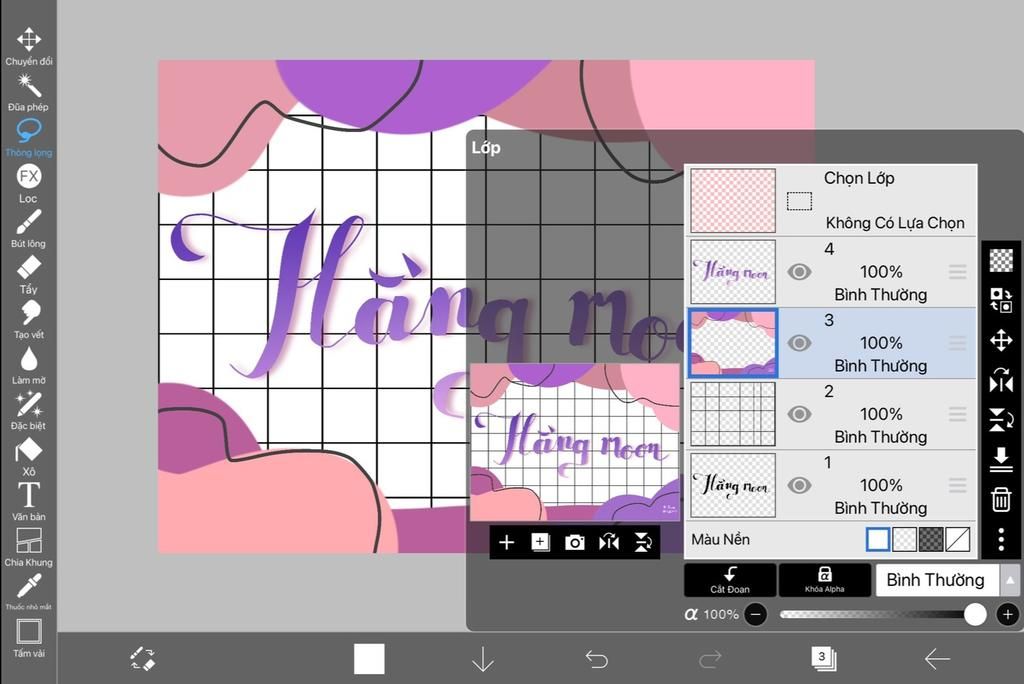Toggle visibility of layer 4

coord(799,272)
